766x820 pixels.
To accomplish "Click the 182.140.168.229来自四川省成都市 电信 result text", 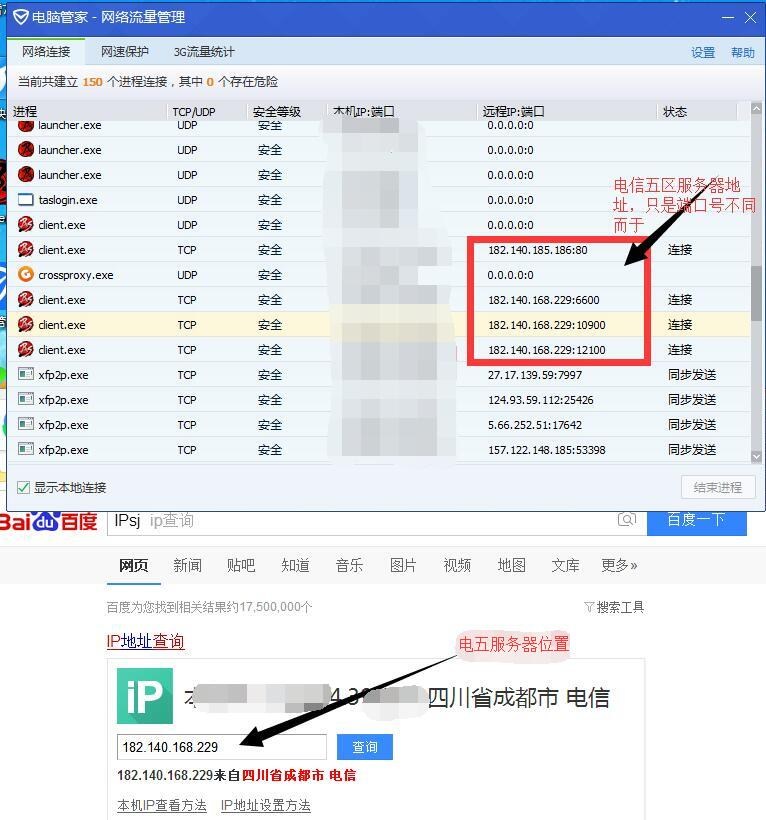I will (236, 775).
